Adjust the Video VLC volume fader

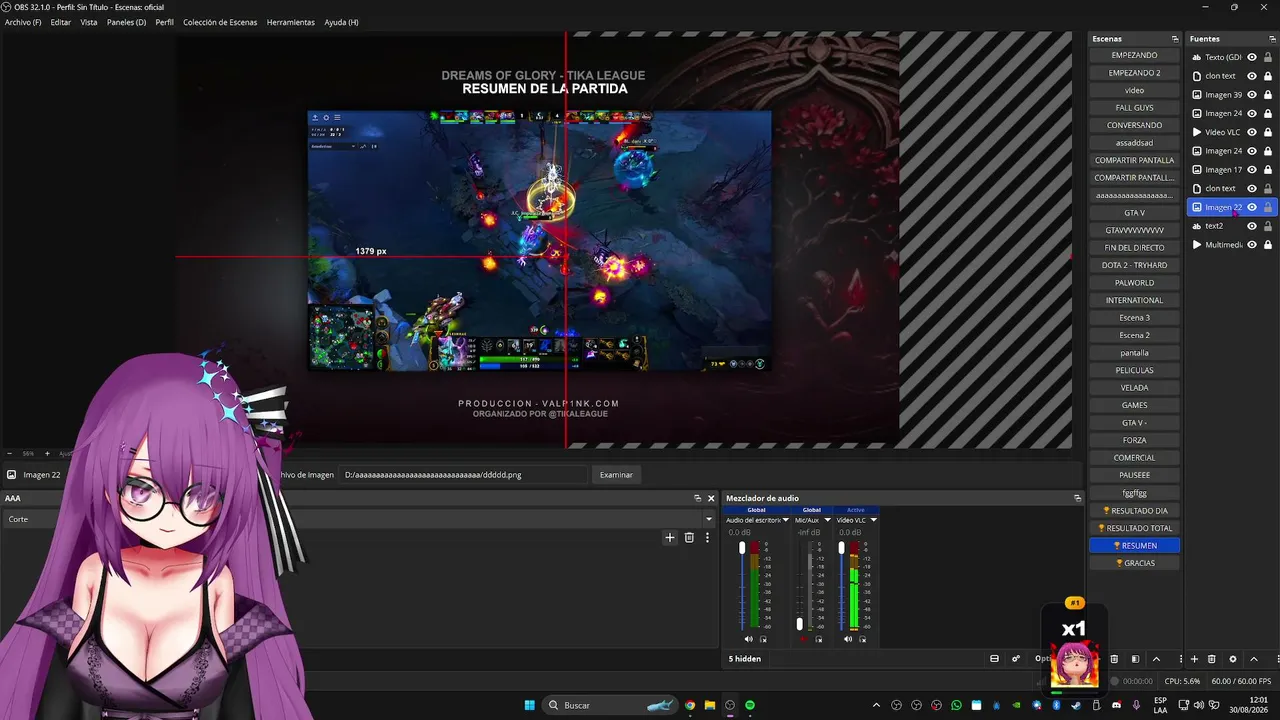841,548
